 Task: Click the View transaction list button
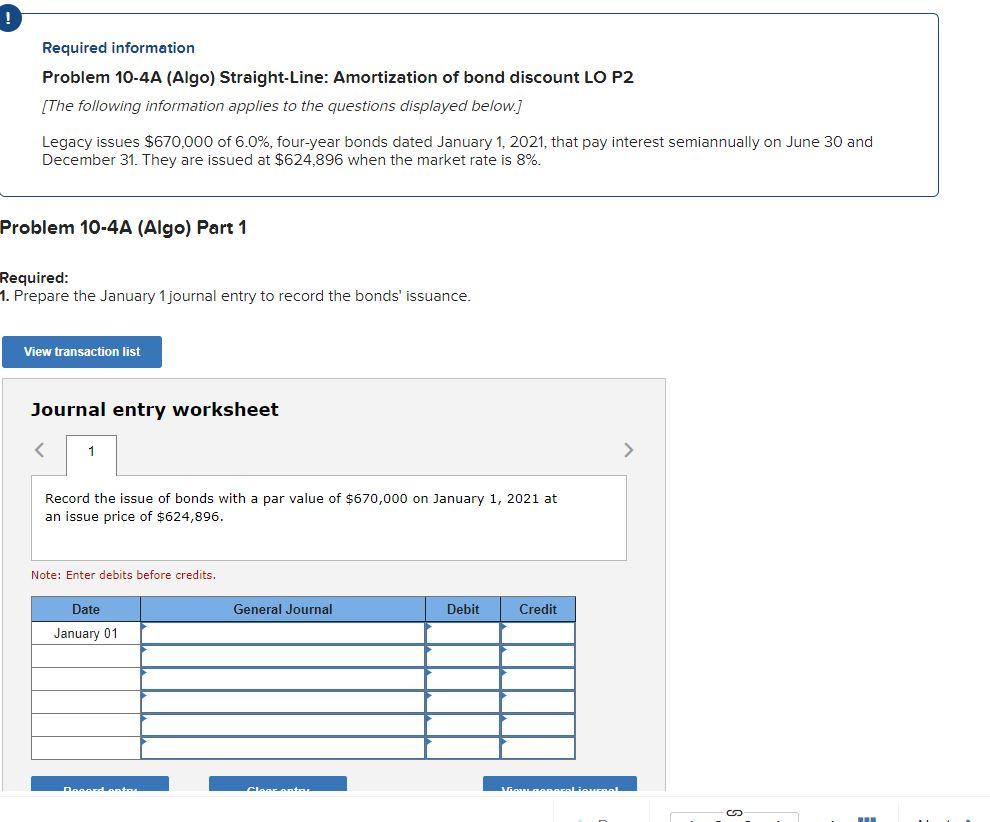(x=82, y=352)
